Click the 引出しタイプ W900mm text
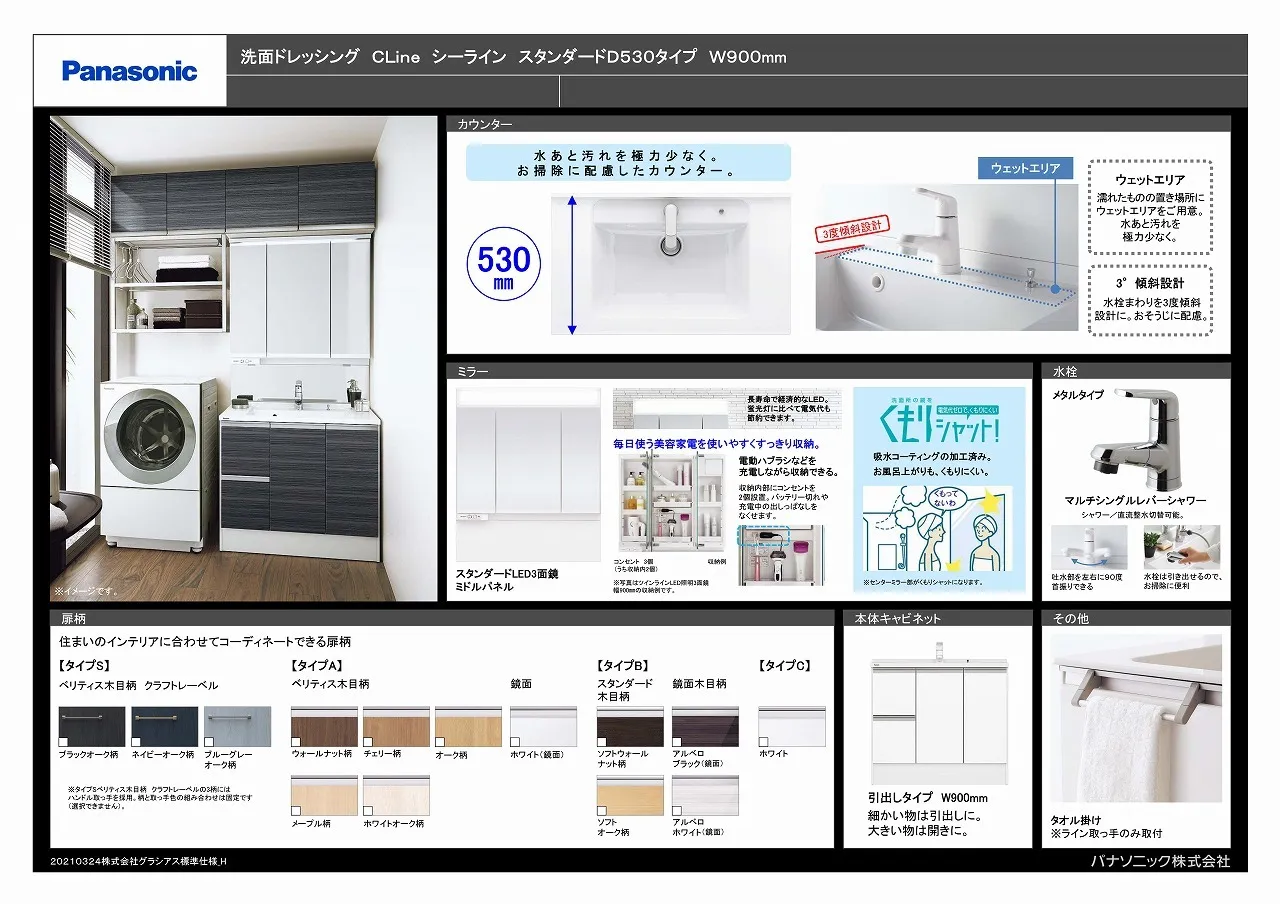This screenshot has width=1280, height=904. [x=928, y=798]
